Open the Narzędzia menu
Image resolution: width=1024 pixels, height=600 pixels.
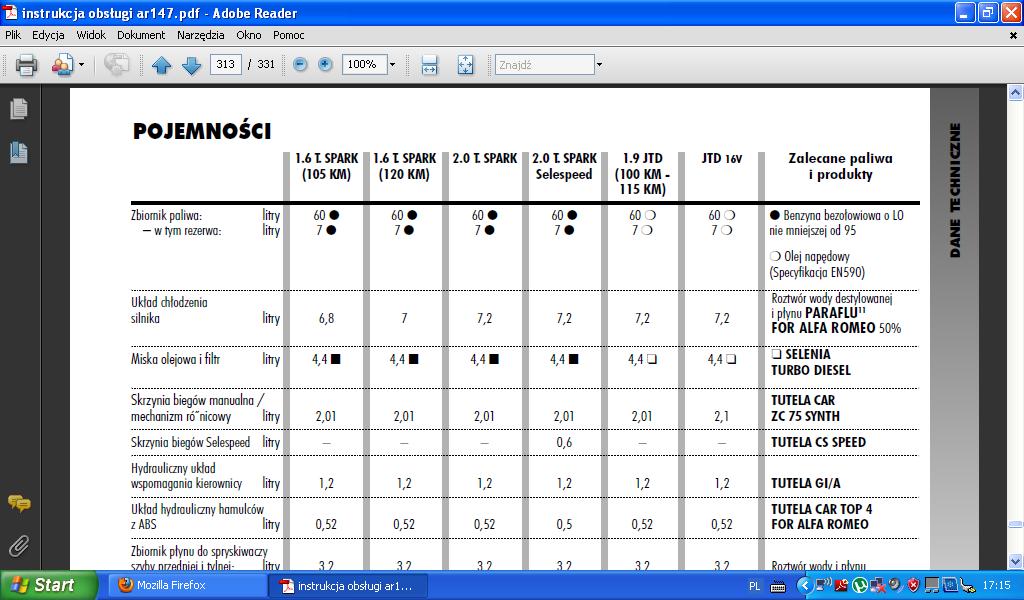[200, 35]
